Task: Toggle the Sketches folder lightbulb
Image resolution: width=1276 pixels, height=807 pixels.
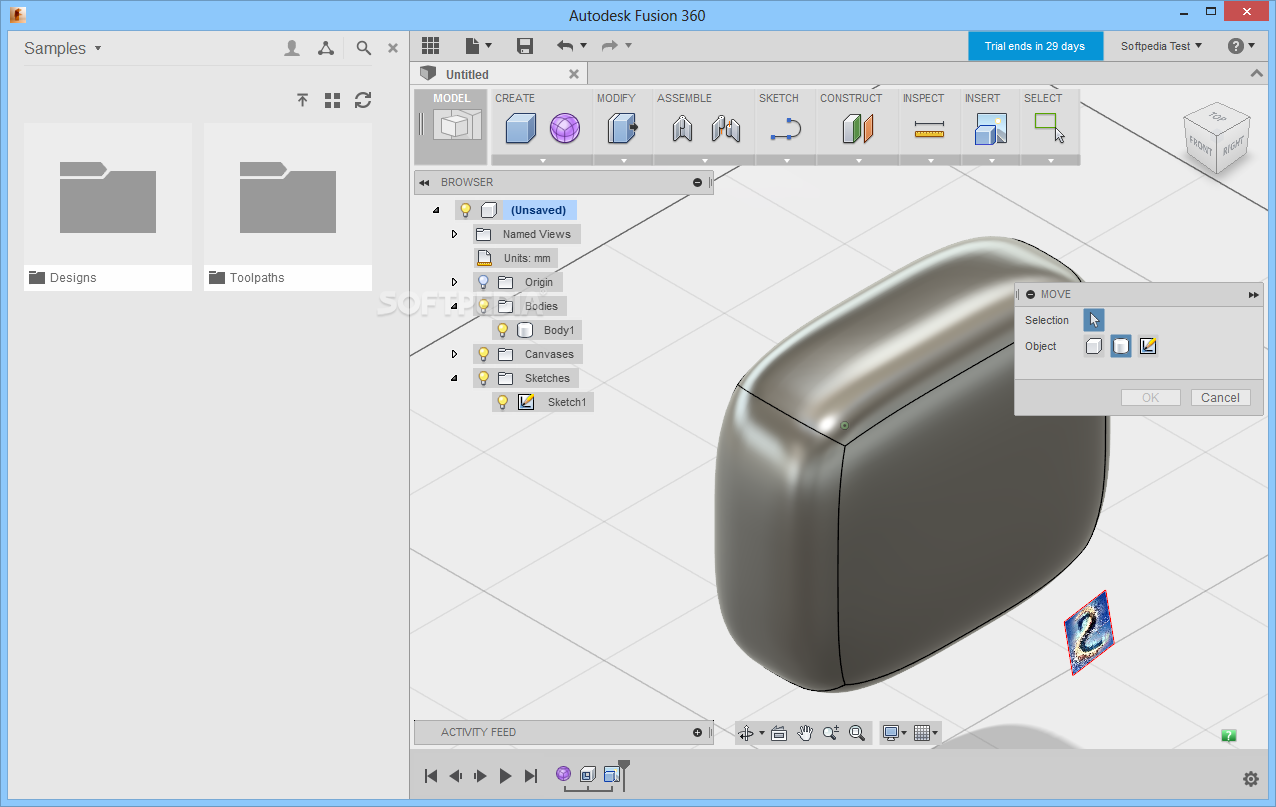Action: pyautogui.click(x=483, y=378)
